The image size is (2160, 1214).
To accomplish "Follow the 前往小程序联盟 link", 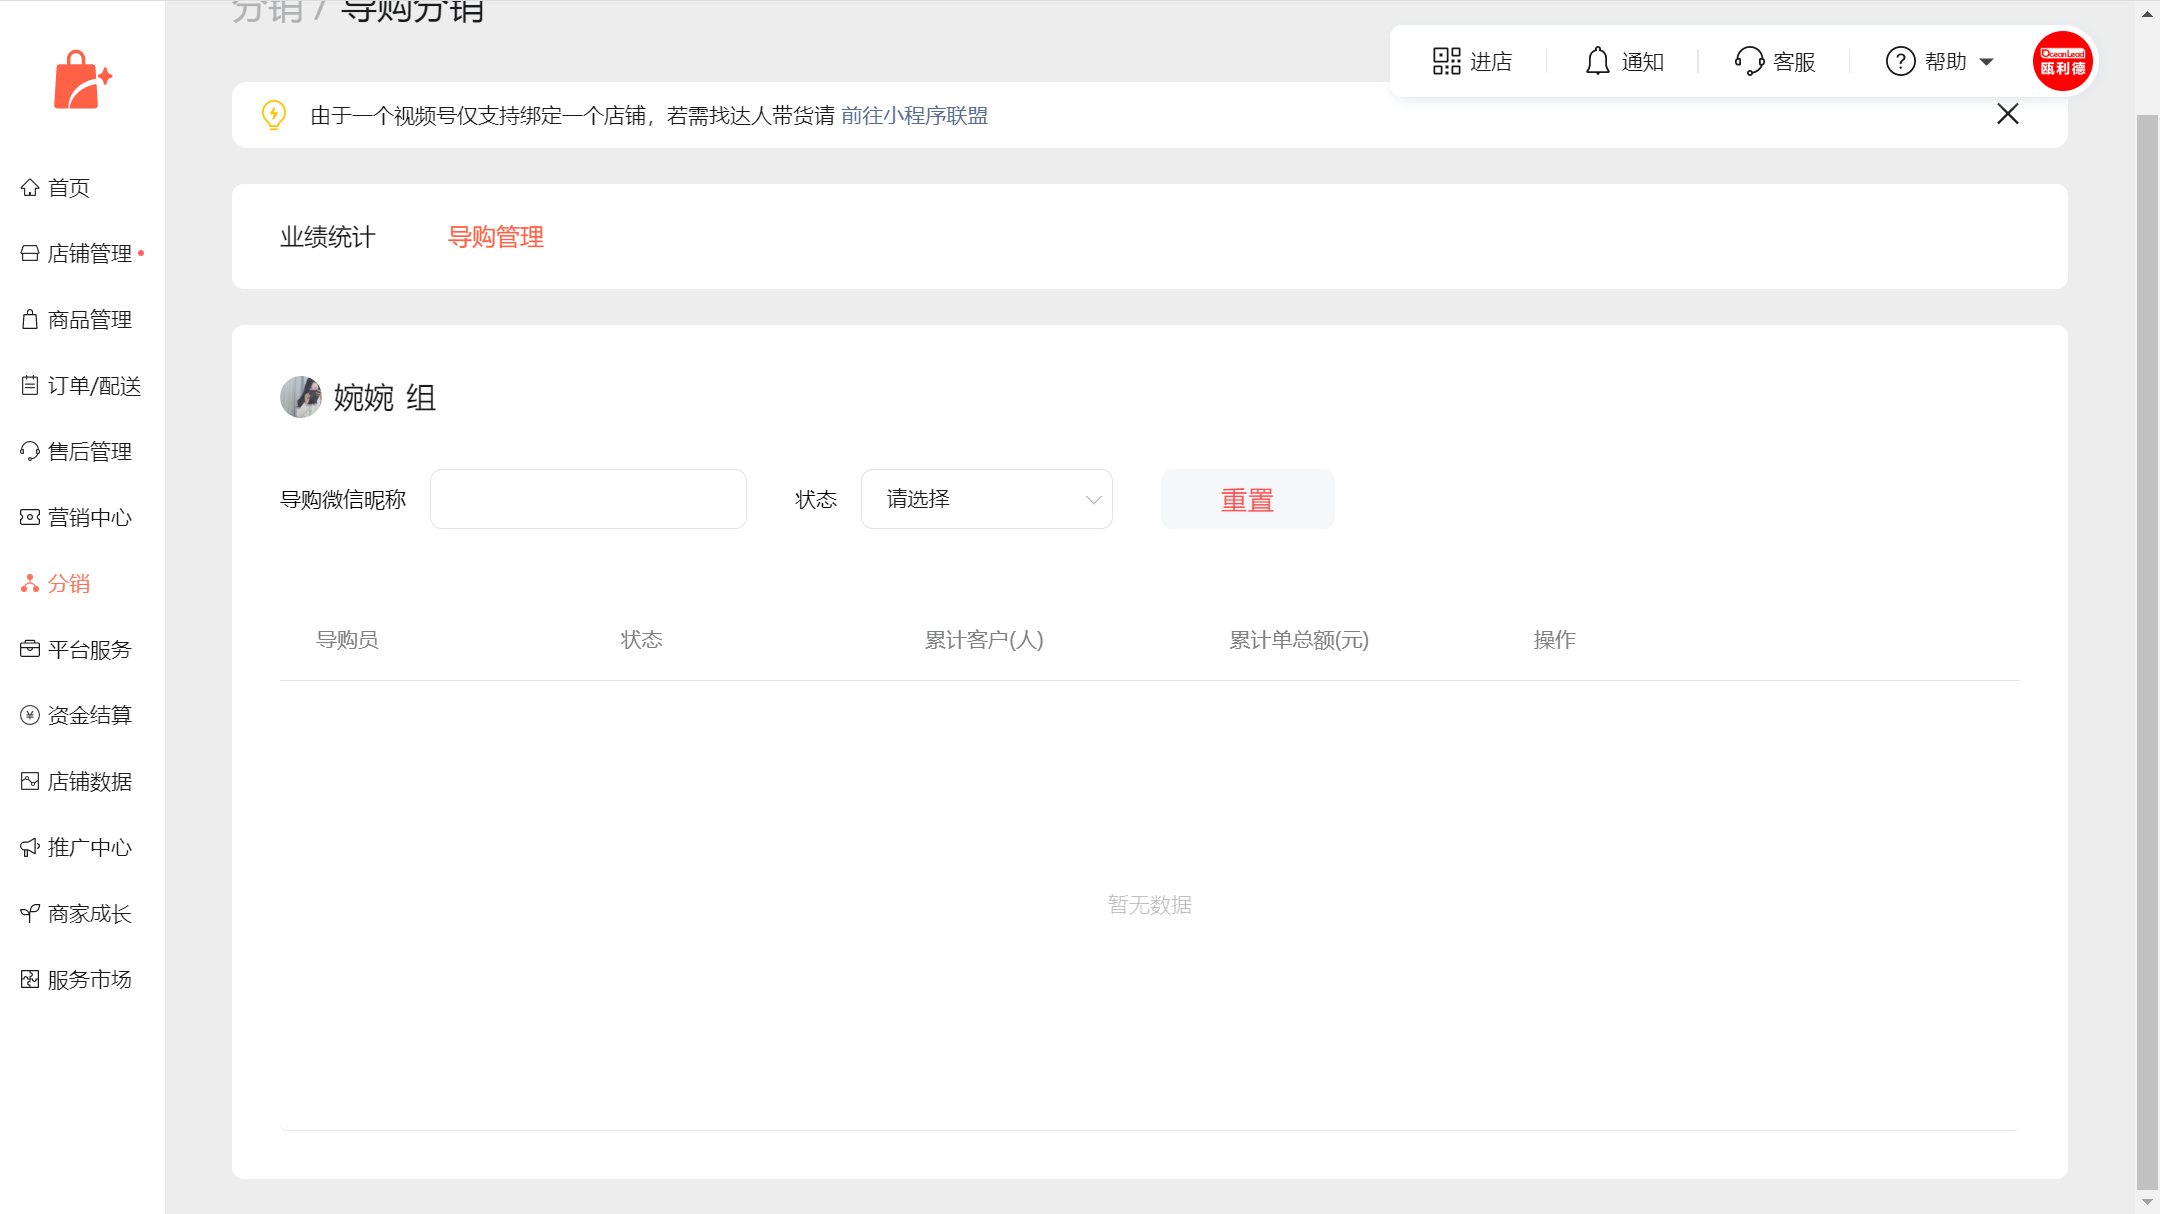I will click(x=914, y=116).
